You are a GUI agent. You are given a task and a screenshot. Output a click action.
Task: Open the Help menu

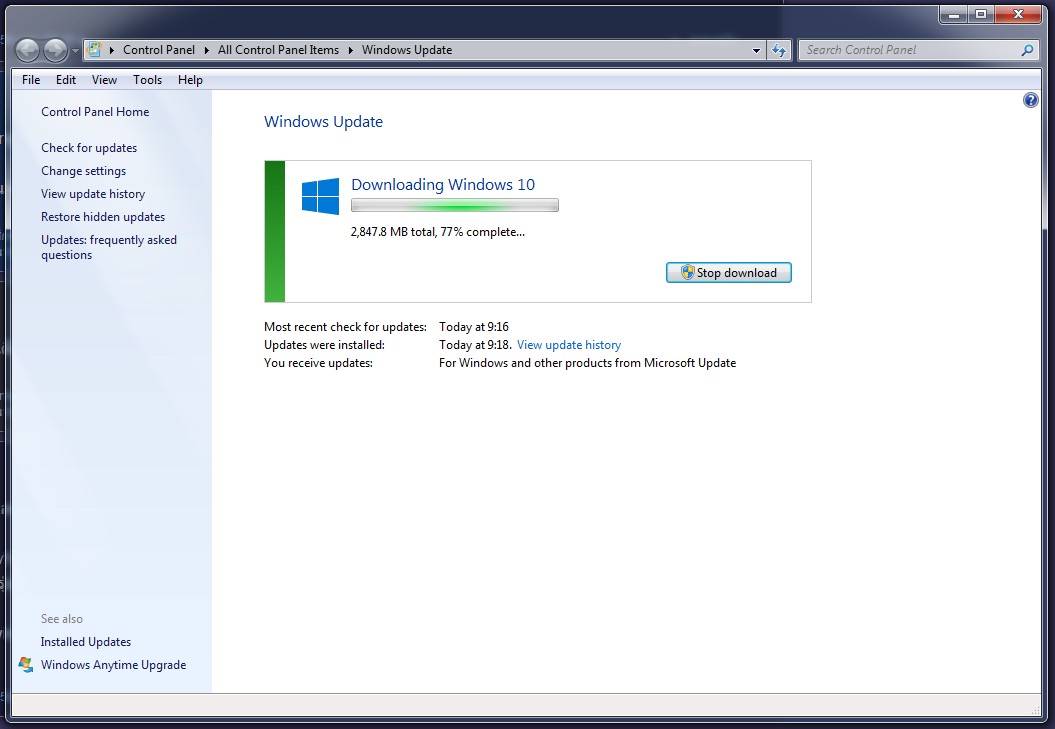[x=190, y=79]
